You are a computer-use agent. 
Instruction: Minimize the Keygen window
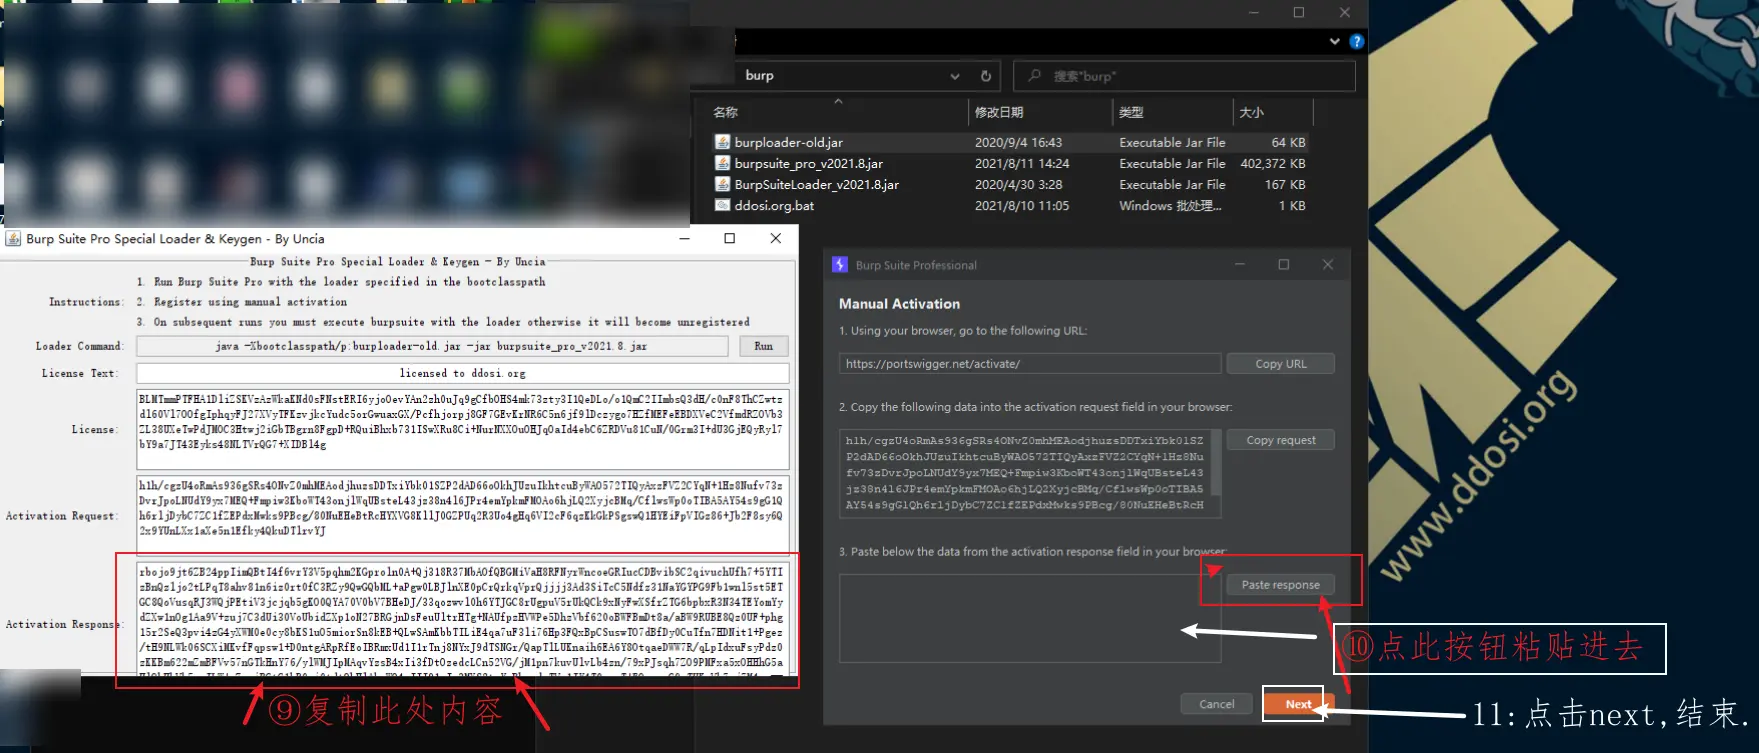(685, 238)
